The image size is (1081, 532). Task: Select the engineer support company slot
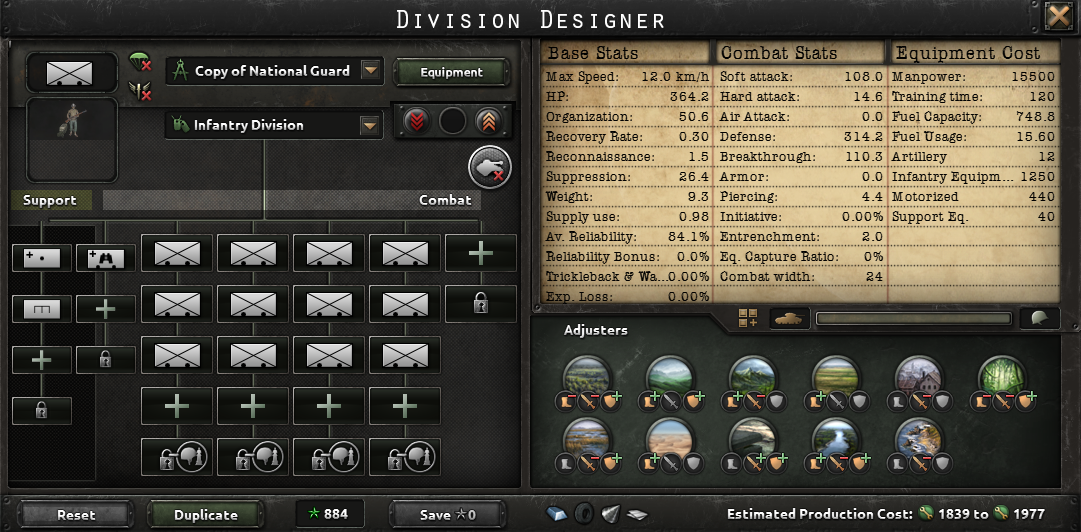coord(42,309)
